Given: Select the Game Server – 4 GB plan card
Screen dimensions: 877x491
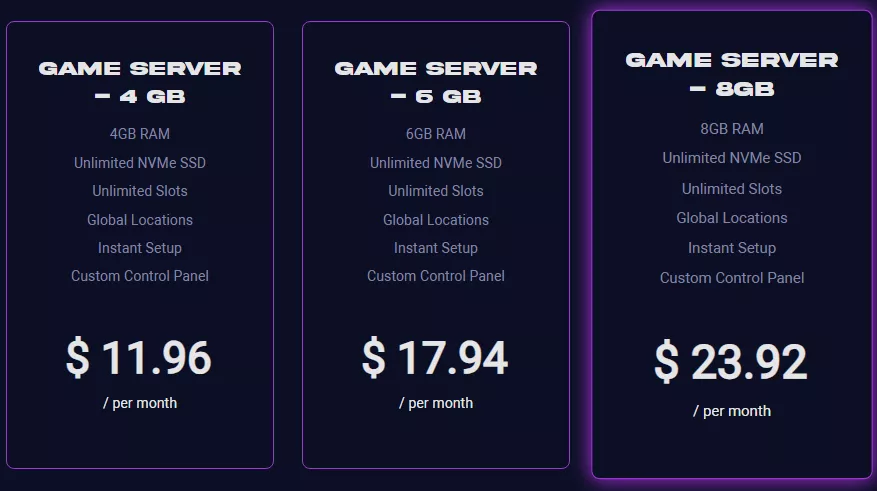Looking at the screenshot, I should [x=140, y=245].
